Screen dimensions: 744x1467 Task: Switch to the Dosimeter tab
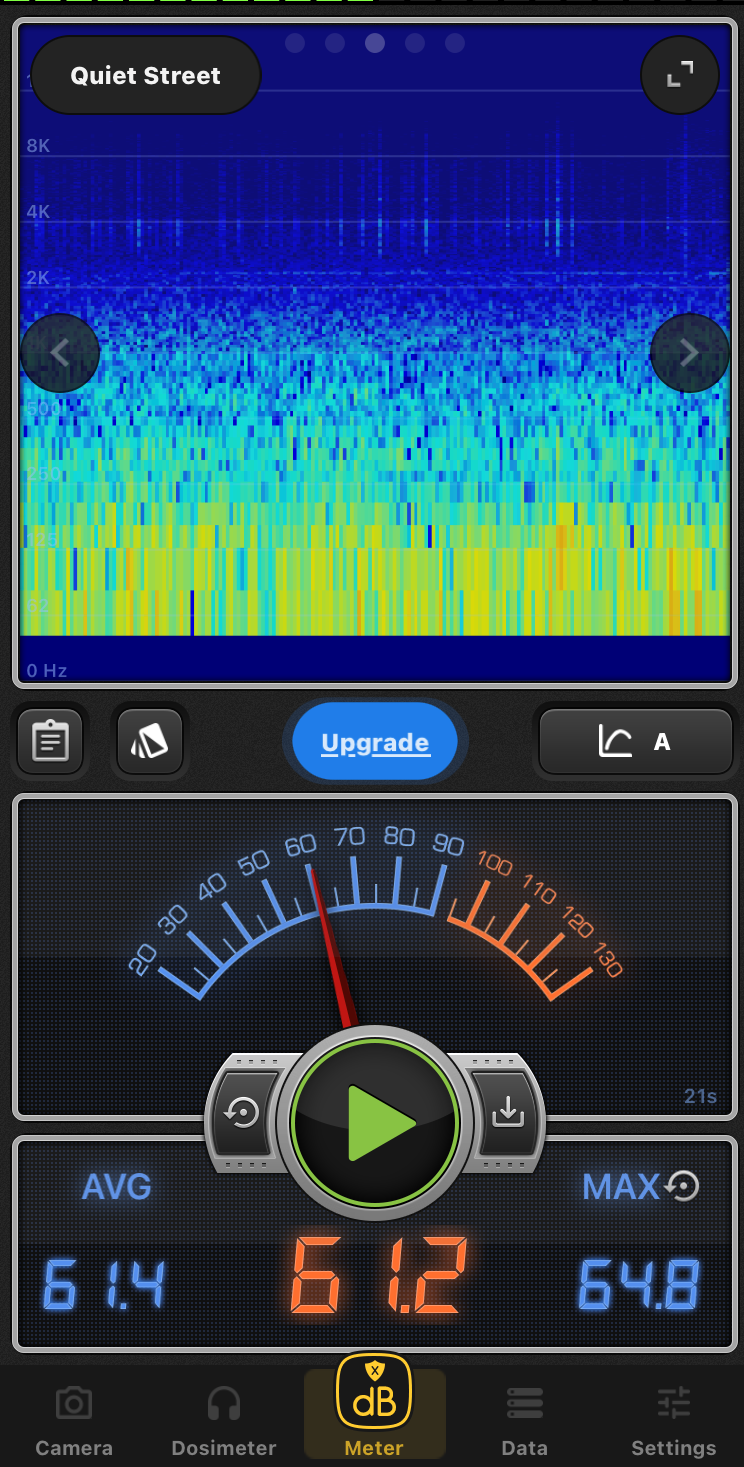pyautogui.click(x=224, y=1421)
